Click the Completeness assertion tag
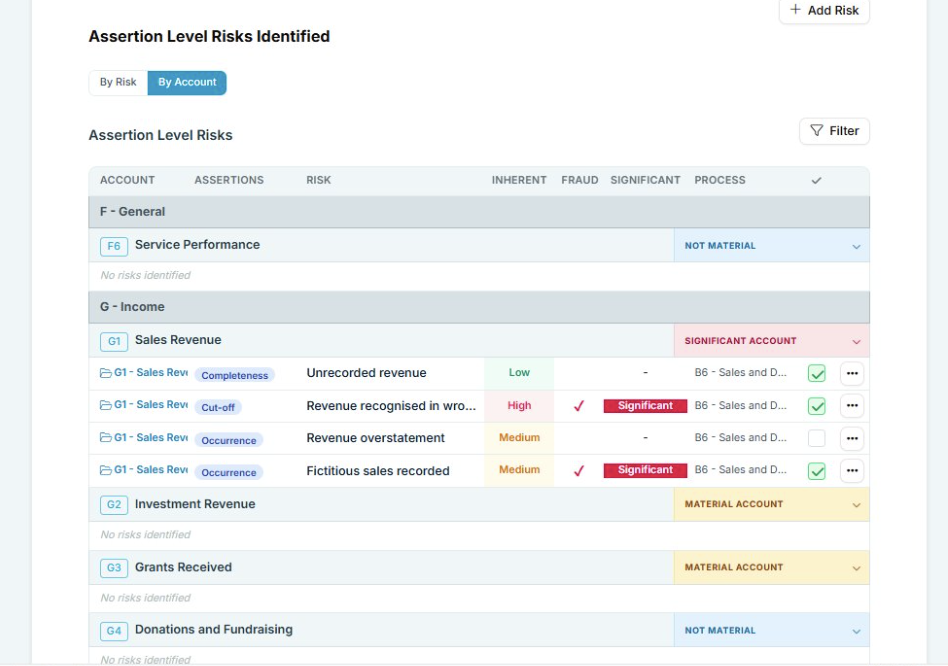 (x=235, y=375)
